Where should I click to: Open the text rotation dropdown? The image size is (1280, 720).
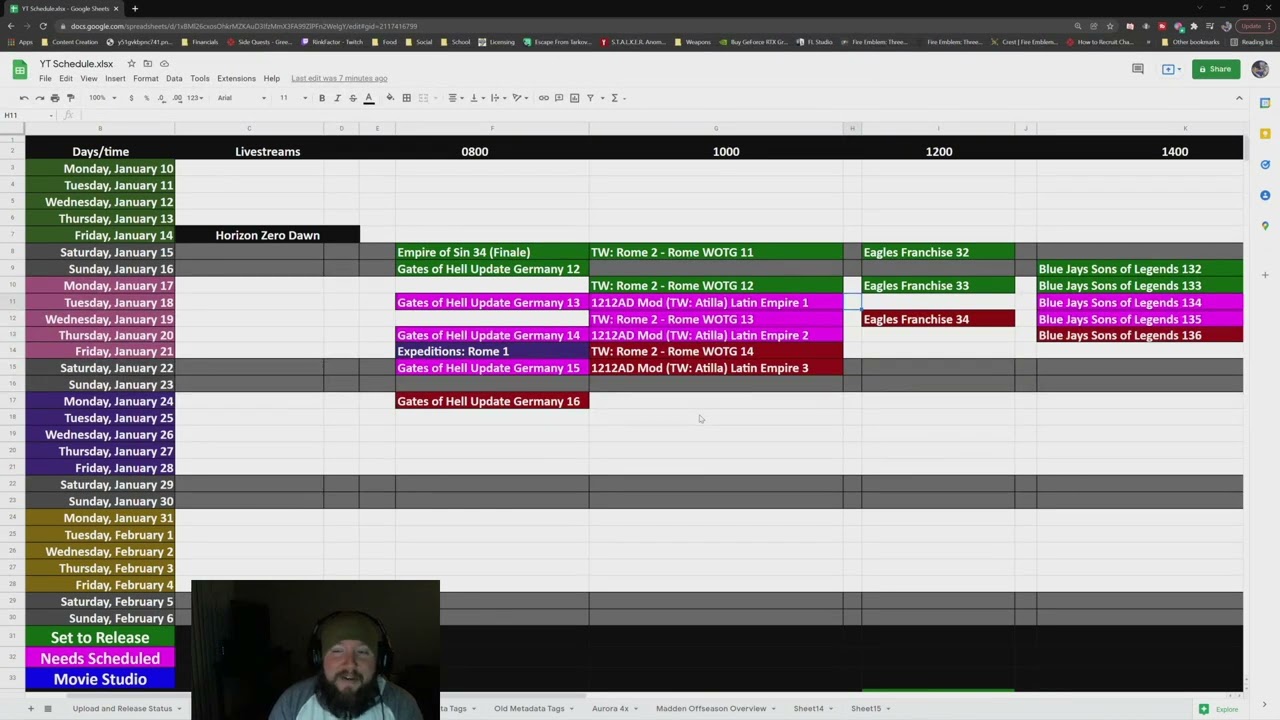pos(519,98)
